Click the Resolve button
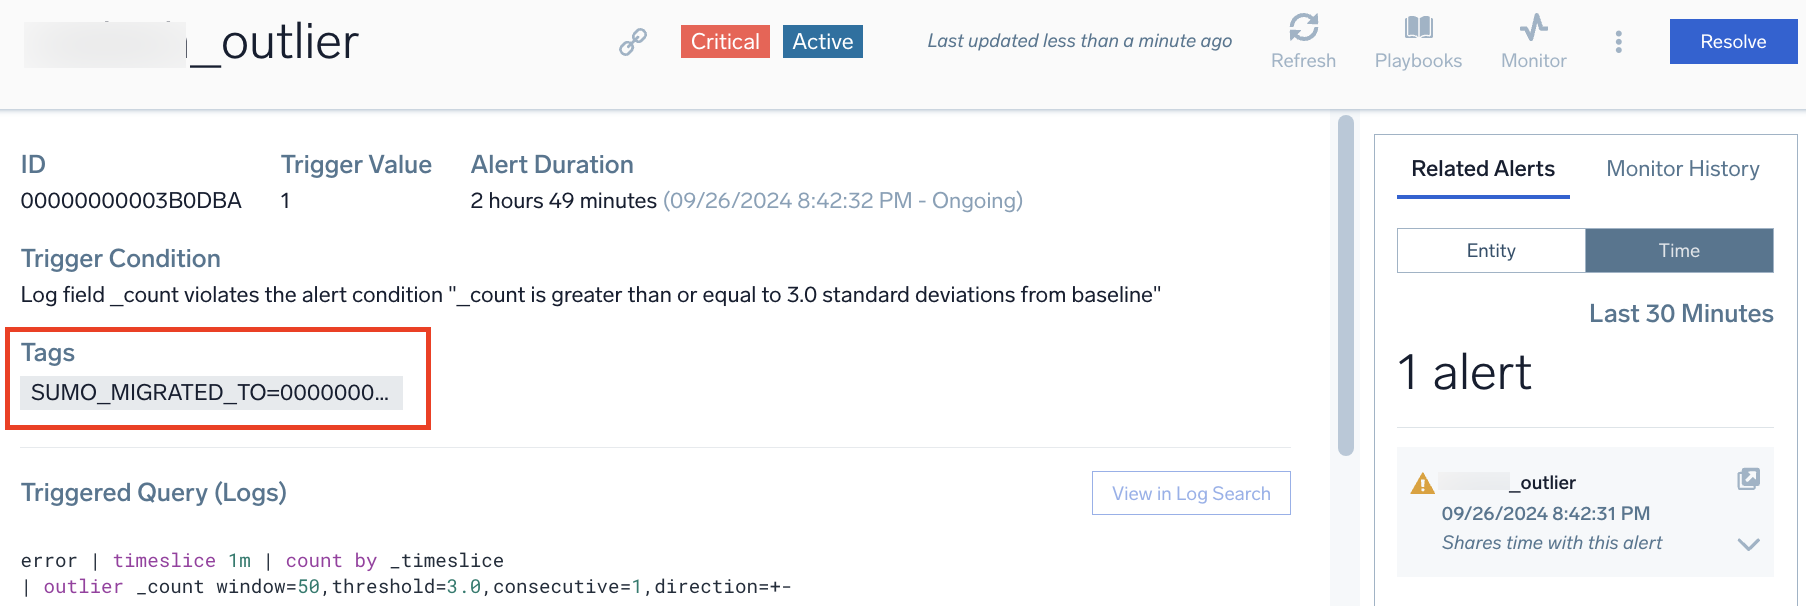The height and width of the screenshot is (606, 1806). pyautogui.click(x=1732, y=41)
